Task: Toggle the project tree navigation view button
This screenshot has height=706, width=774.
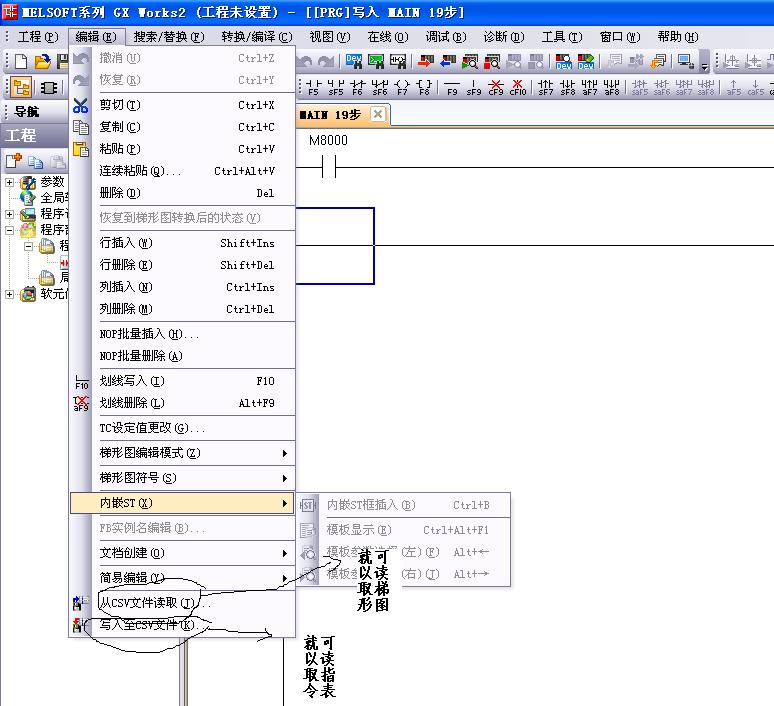Action: pos(20,87)
